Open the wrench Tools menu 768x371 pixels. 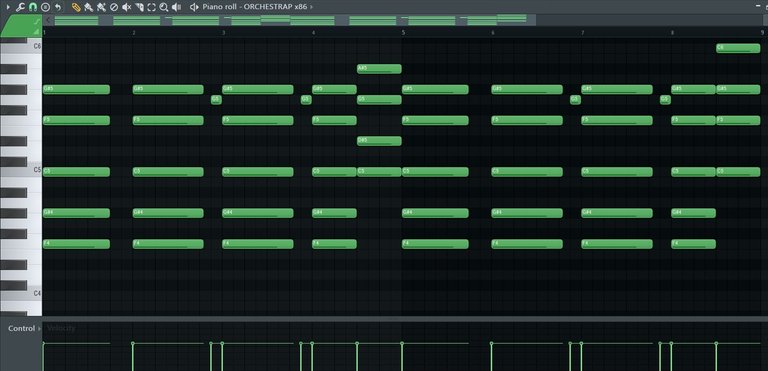tap(21, 7)
